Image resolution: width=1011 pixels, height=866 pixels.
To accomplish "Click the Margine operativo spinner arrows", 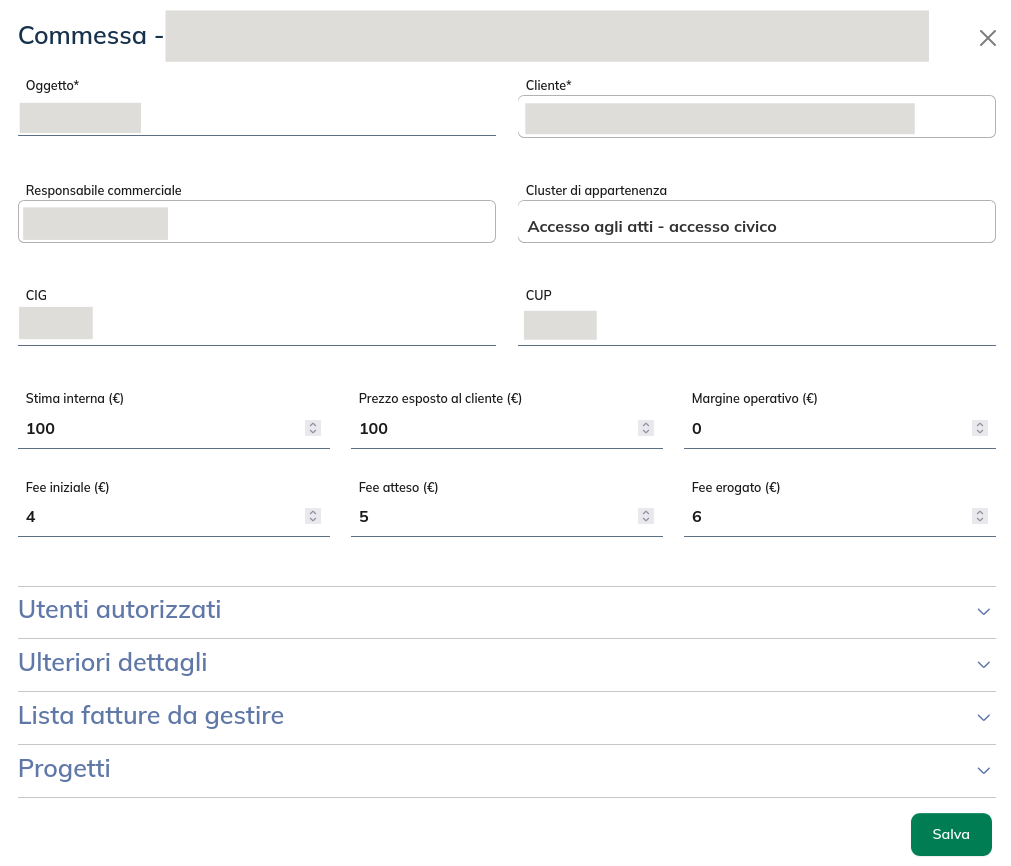I will pos(979,428).
